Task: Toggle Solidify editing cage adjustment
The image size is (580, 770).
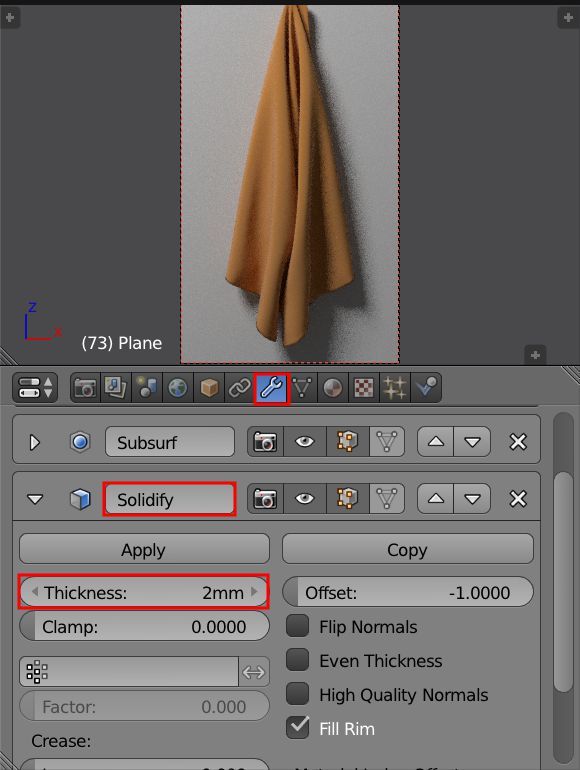Action: coord(387,499)
